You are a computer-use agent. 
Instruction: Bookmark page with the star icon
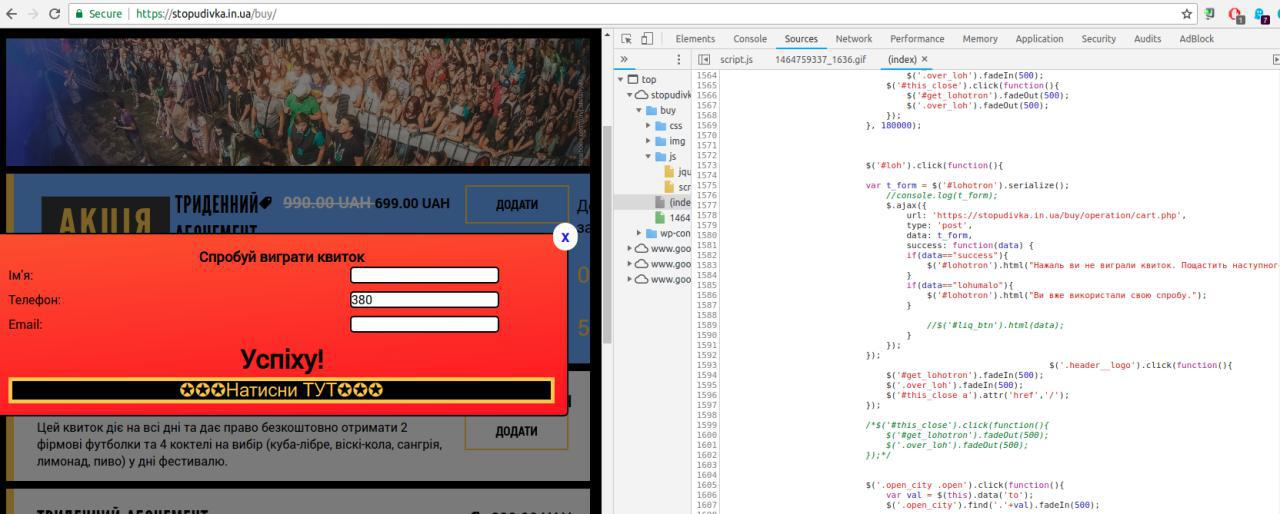[1187, 14]
